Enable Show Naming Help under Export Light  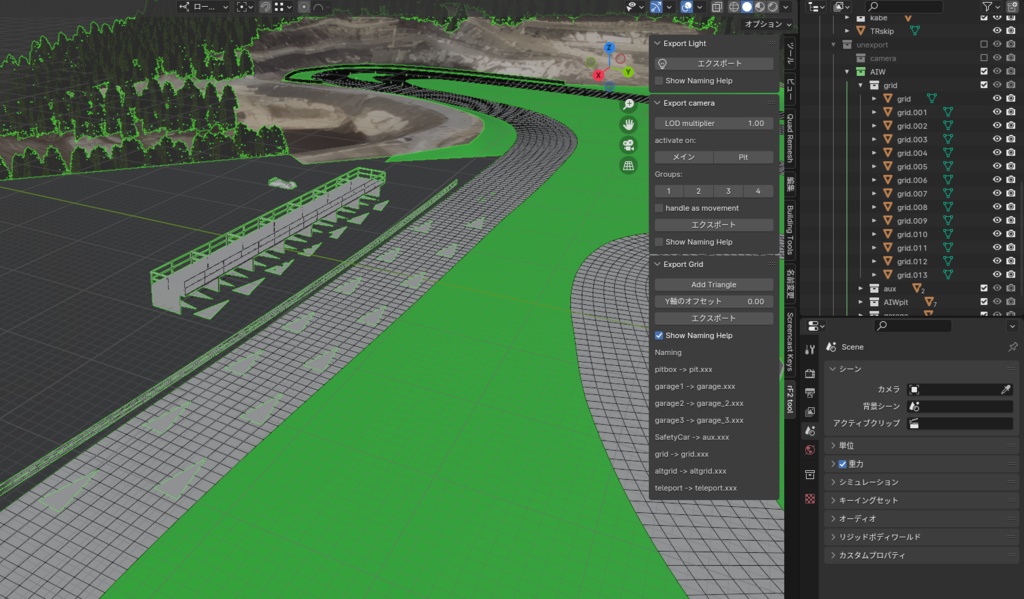(659, 80)
